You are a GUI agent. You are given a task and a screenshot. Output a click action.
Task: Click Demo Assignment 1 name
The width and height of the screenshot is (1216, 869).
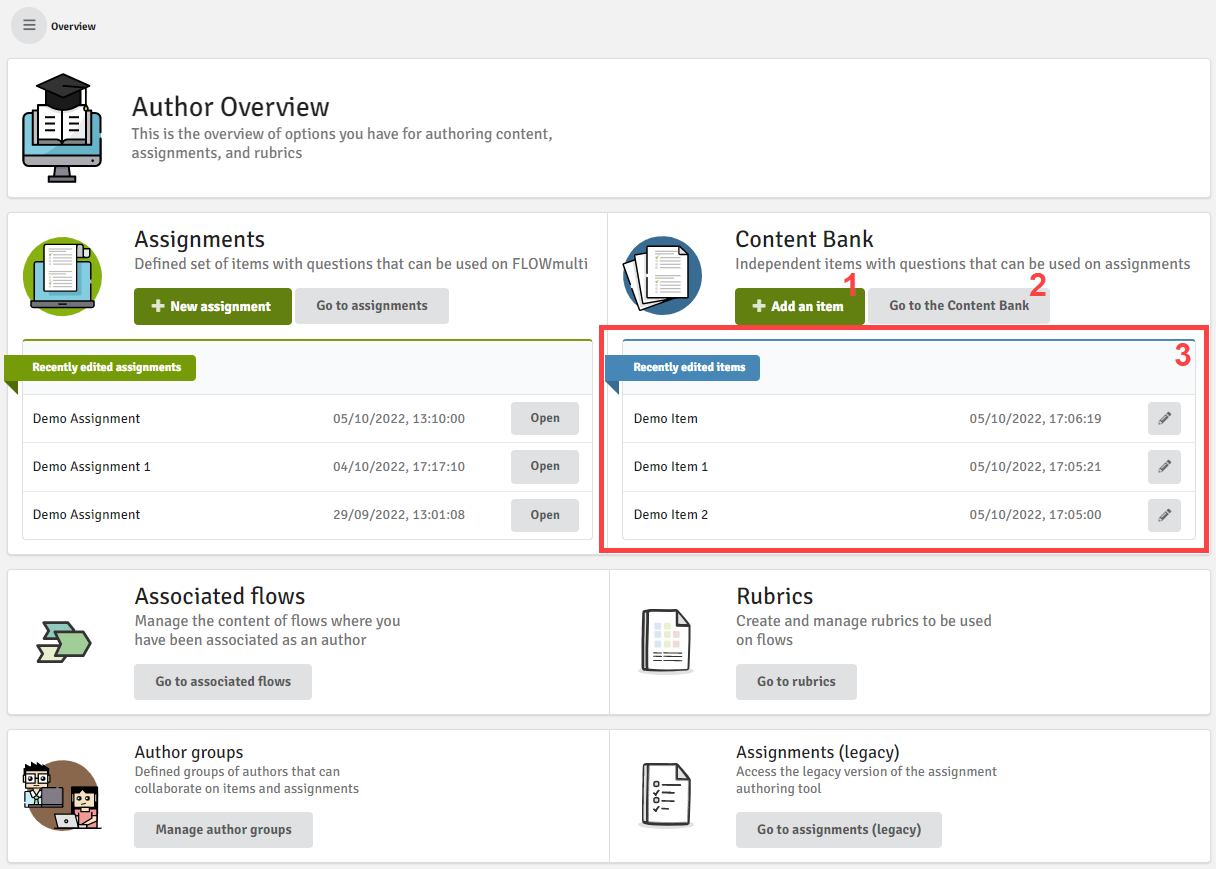(92, 467)
